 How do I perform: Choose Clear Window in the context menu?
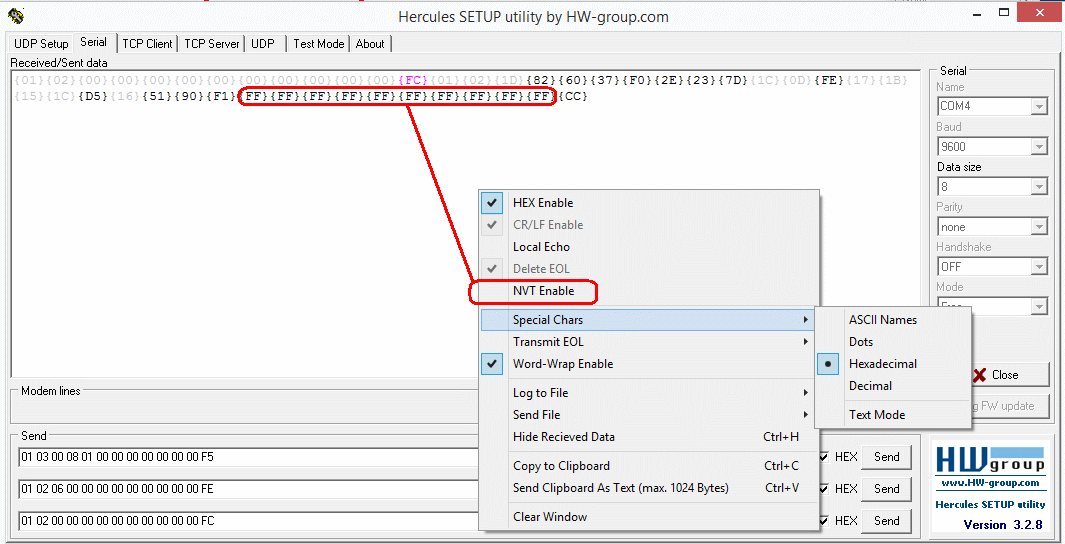point(550,517)
